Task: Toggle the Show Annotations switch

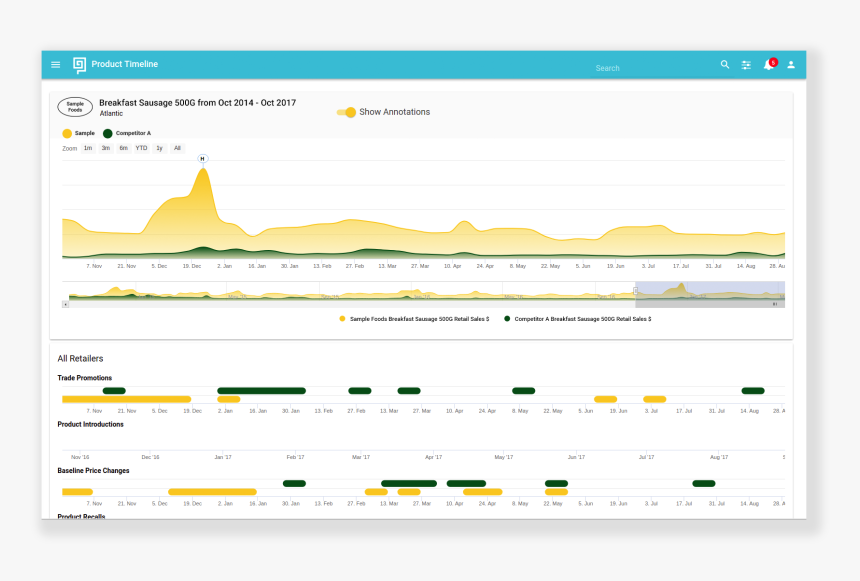Action: 347,112
